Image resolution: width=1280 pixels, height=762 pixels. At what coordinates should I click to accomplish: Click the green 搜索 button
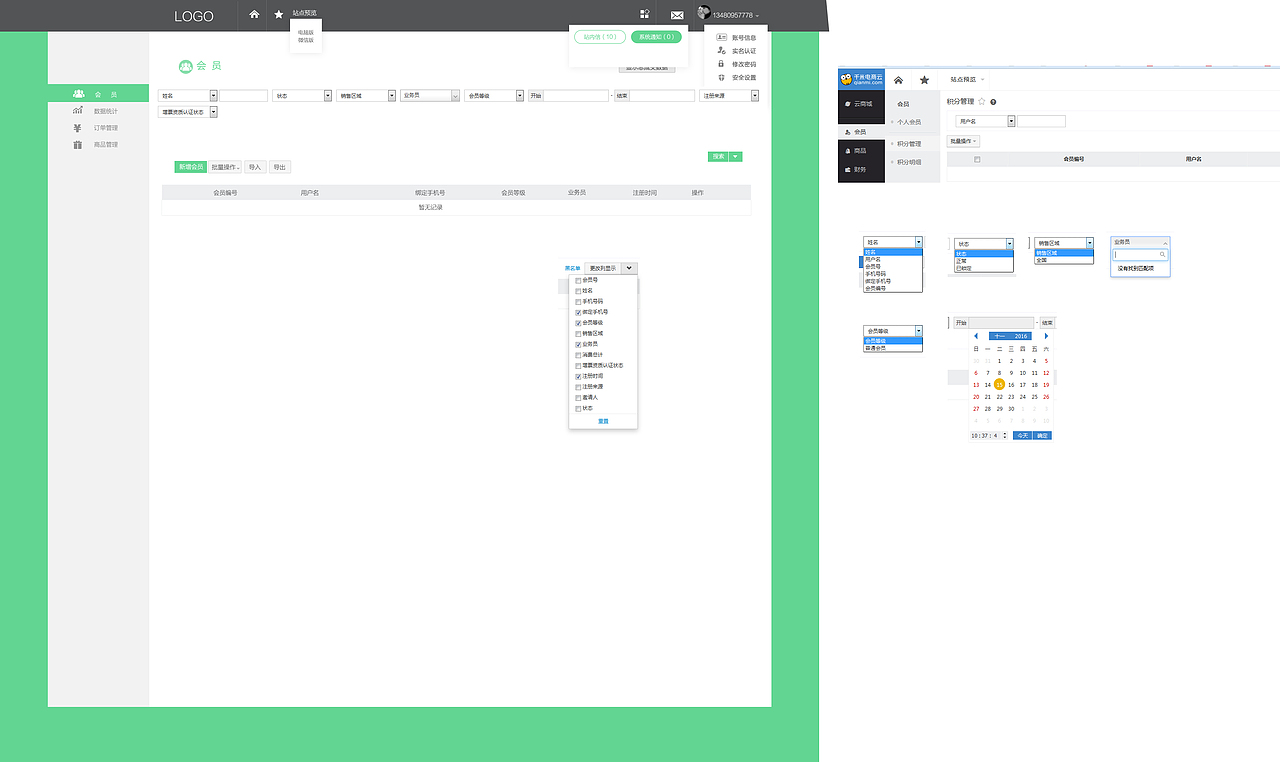click(718, 157)
